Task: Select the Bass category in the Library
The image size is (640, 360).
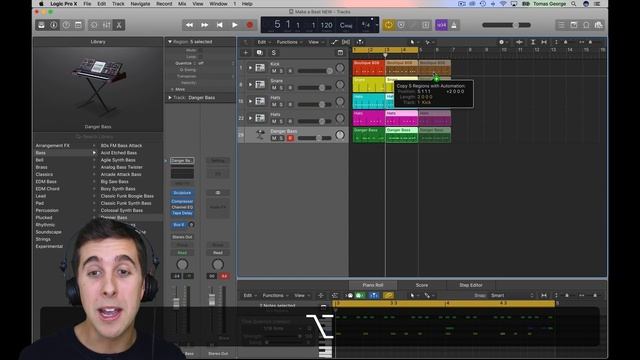Action: (64, 153)
